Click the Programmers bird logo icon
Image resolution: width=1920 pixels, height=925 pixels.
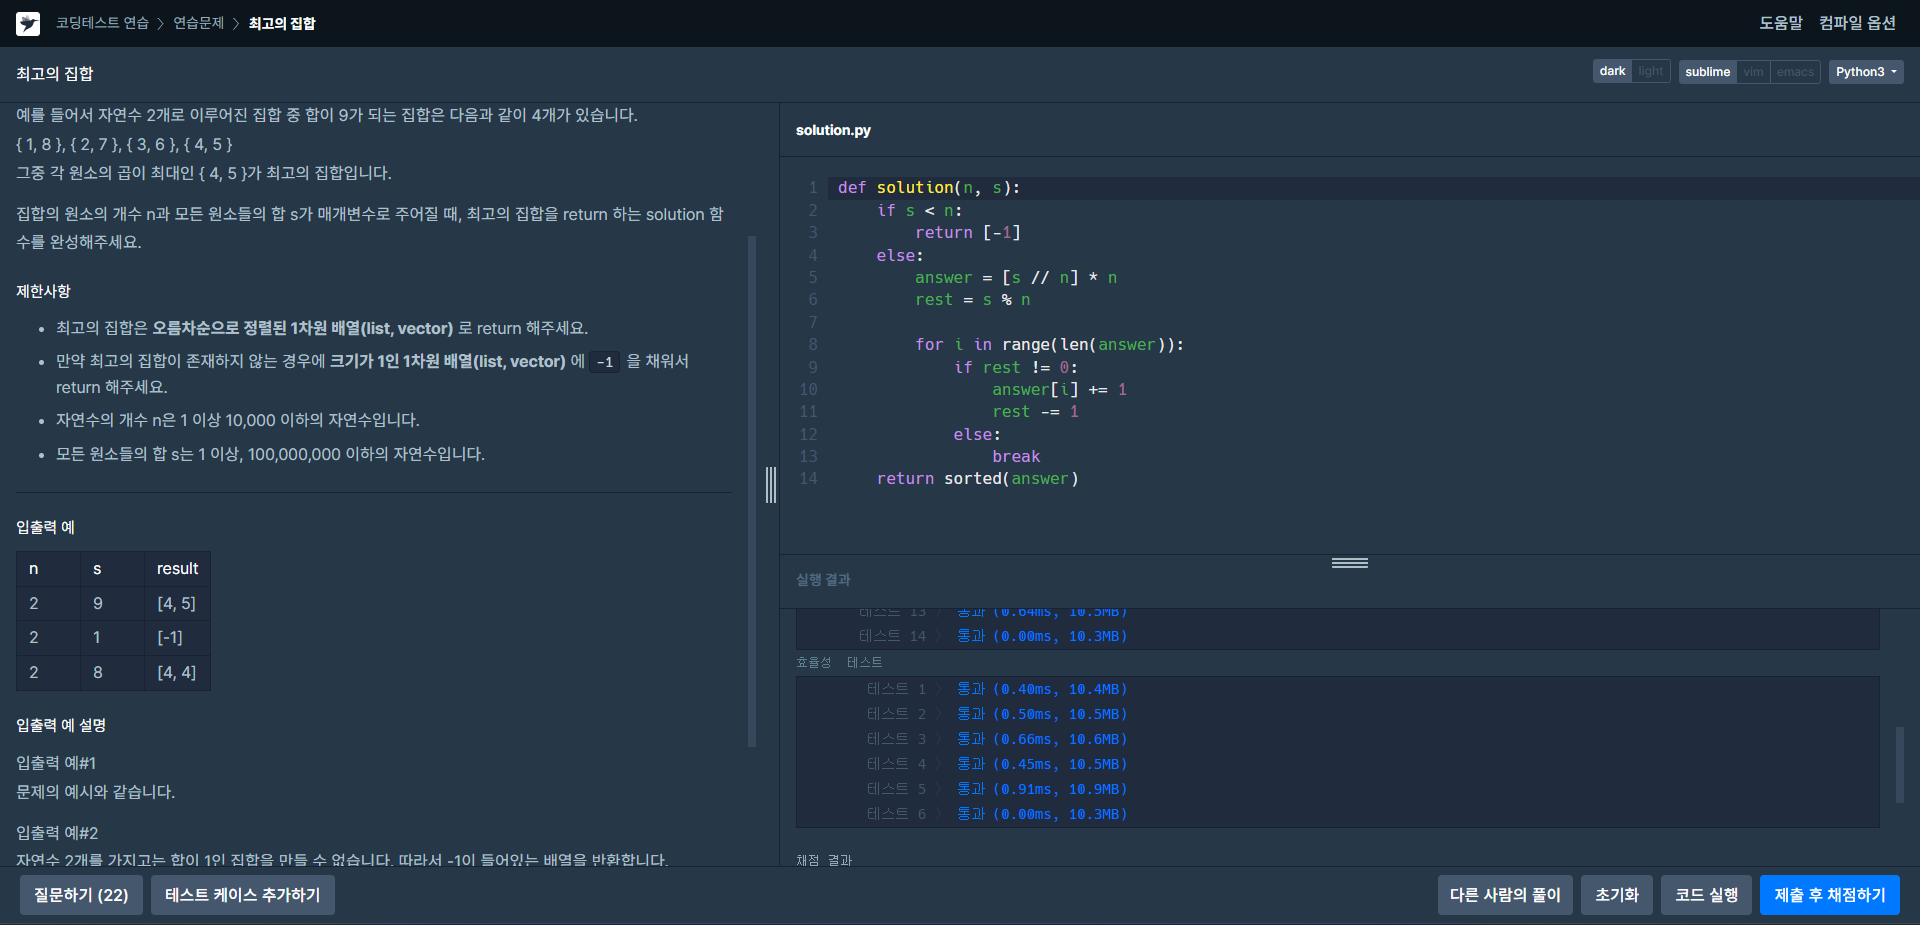28,23
